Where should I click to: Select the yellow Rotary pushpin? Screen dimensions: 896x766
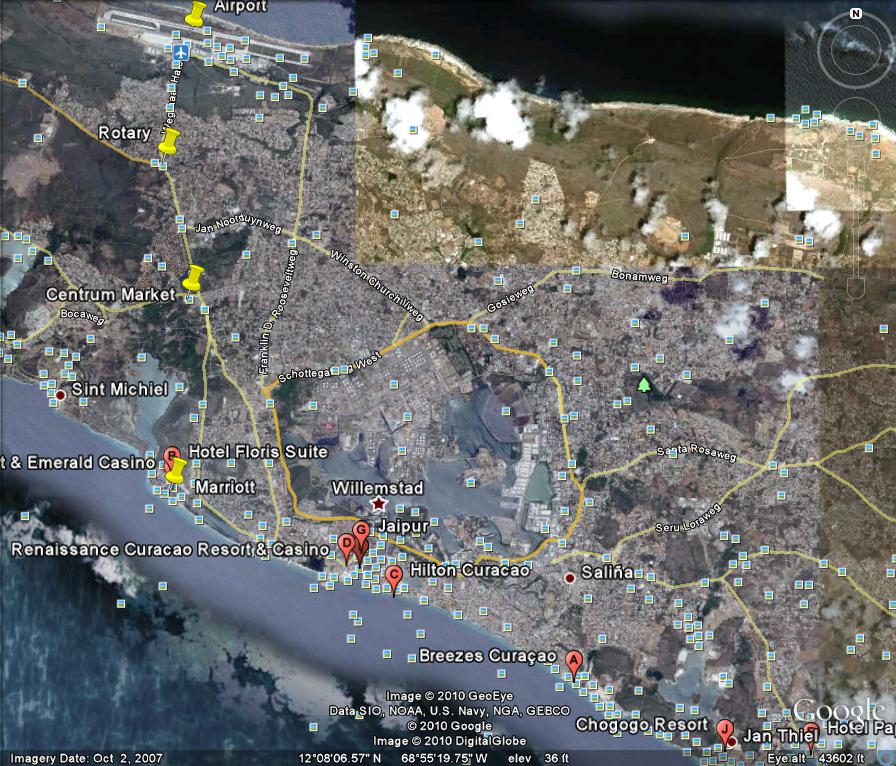[x=169, y=142]
